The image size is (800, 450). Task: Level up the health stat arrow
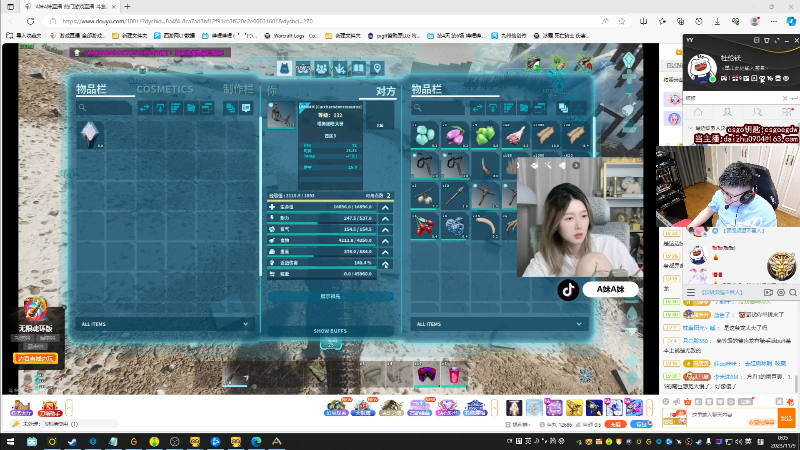point(385,207)
